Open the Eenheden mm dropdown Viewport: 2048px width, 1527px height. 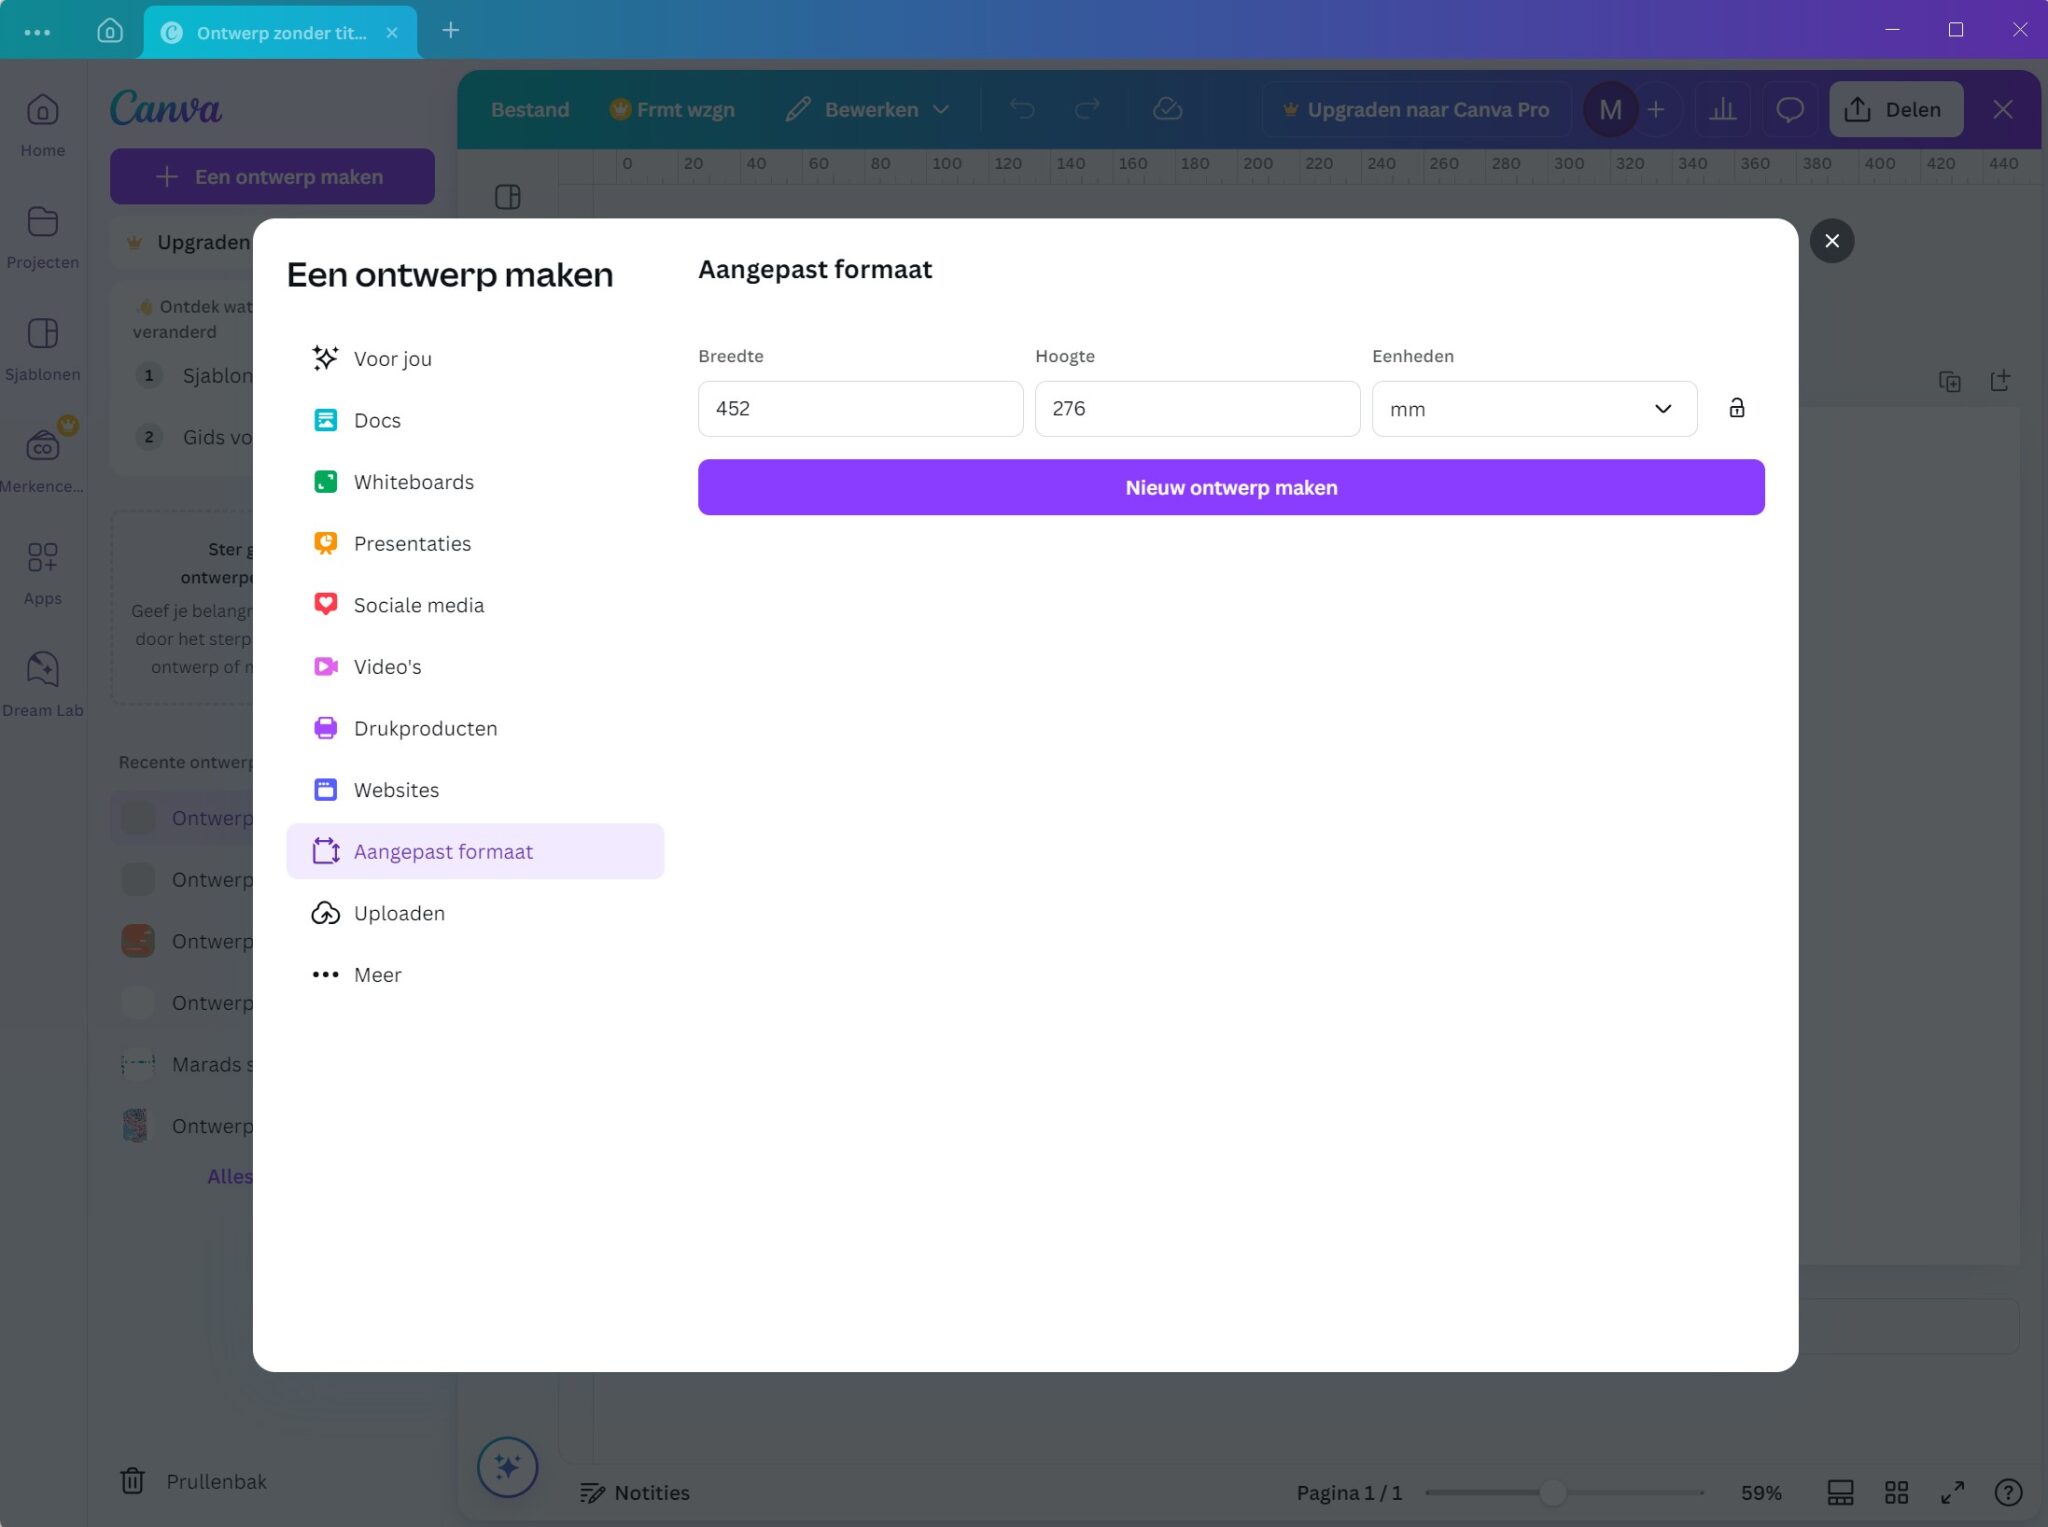pos(1533,408)
